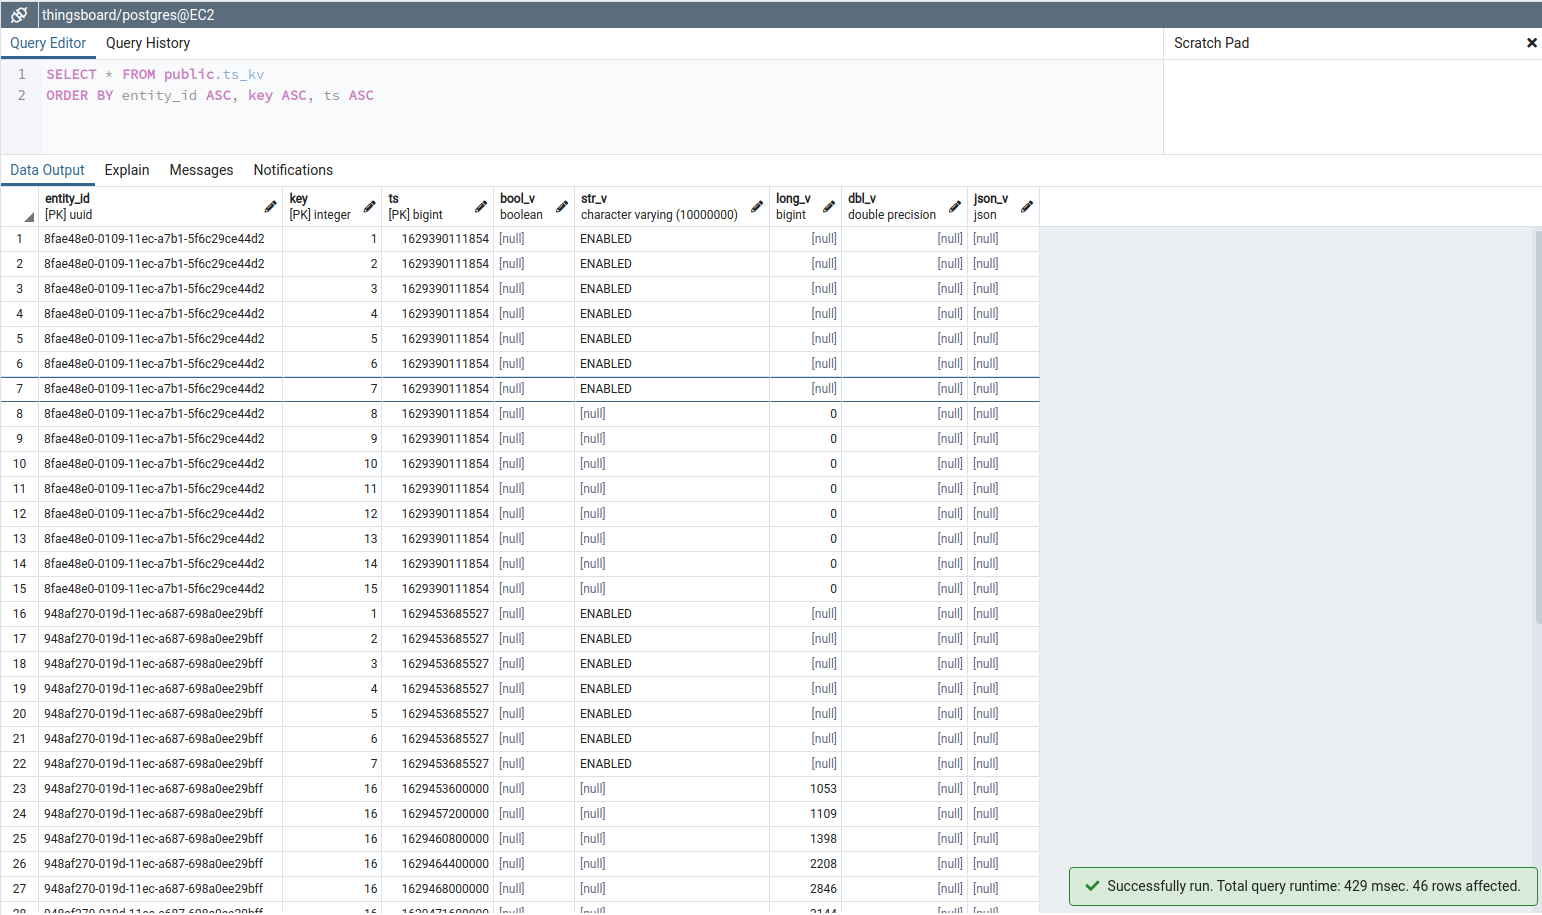Open bool_v column editor with pencil icon

click(x=561, y=206)
